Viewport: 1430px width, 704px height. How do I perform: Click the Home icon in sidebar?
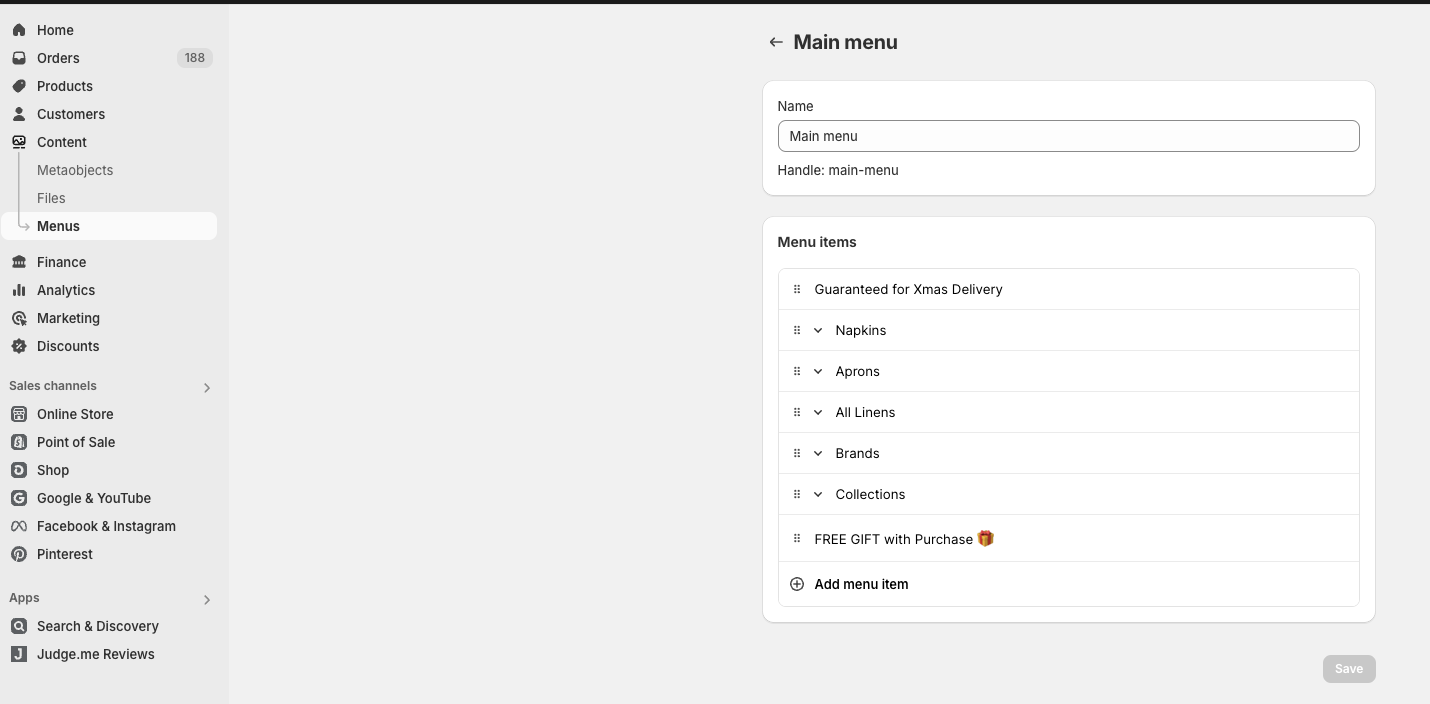point(19,30)
